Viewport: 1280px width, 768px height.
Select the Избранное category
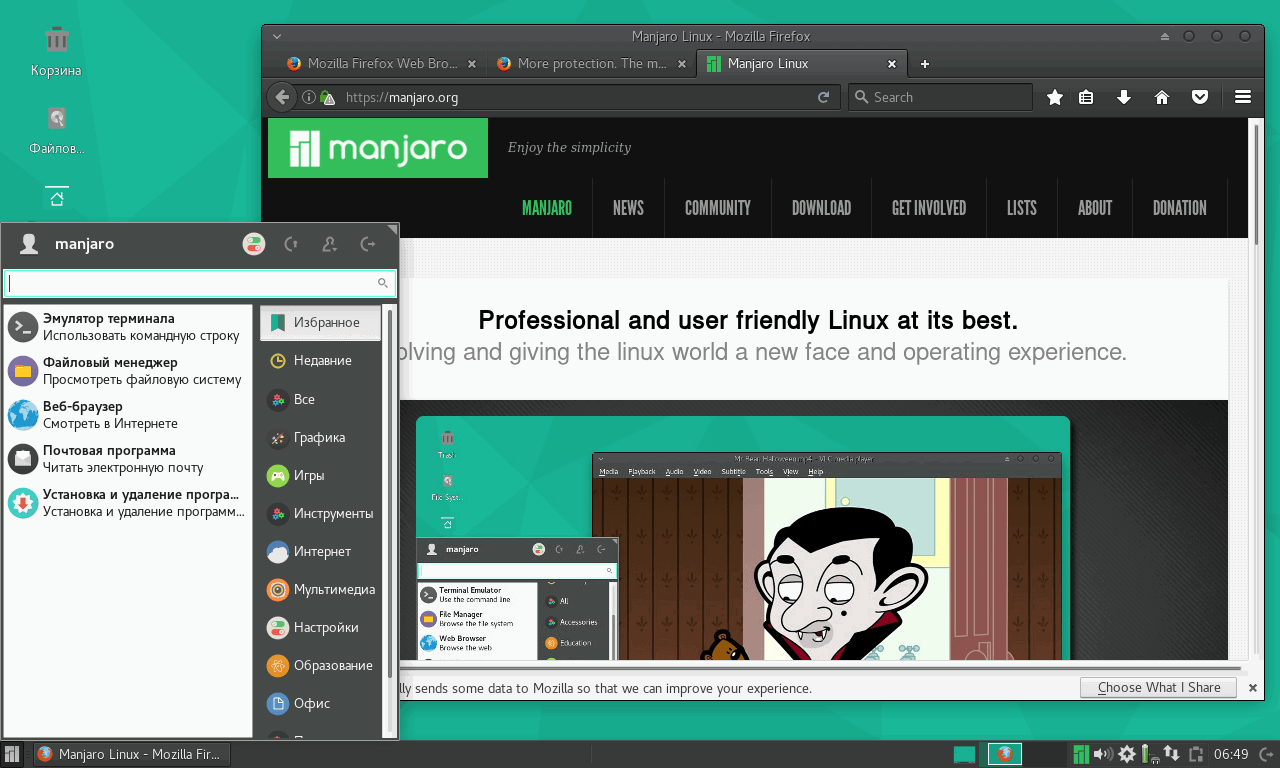pos(321,323)
